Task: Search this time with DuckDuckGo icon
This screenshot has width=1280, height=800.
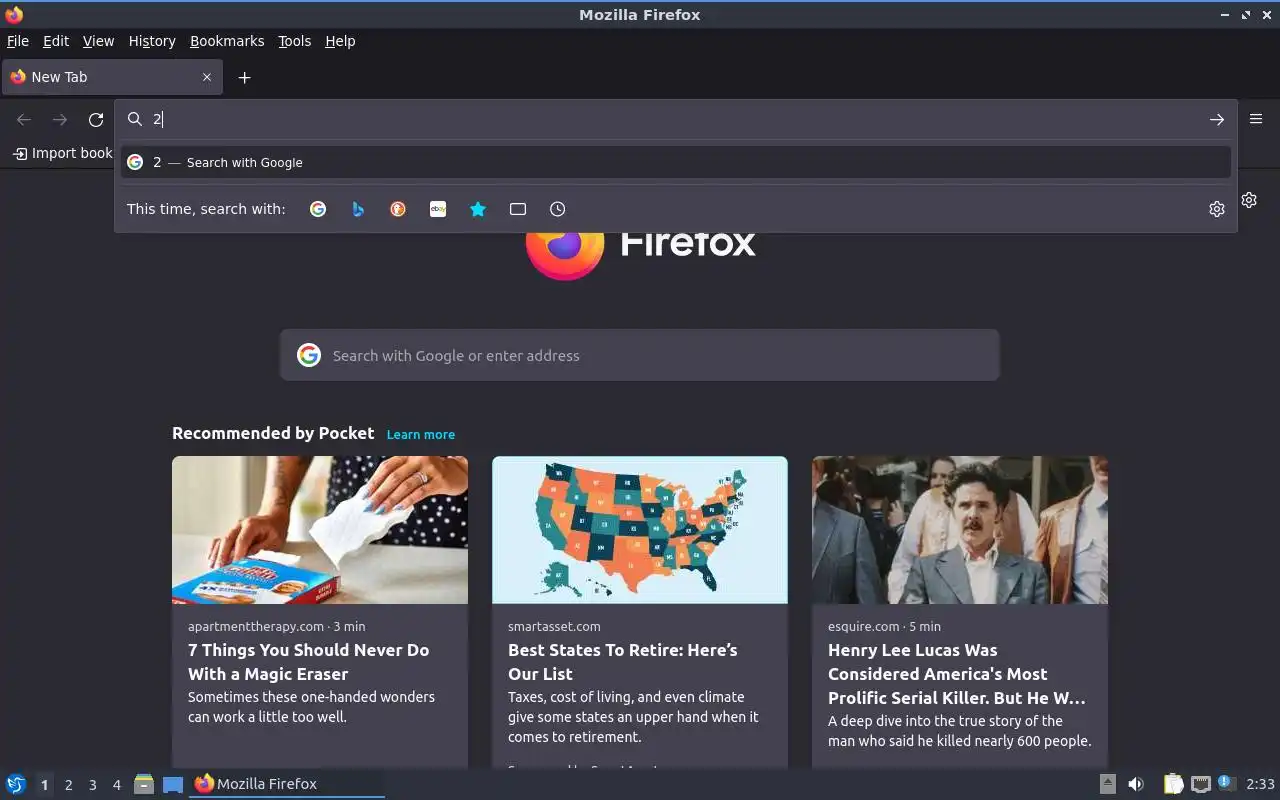Action: tap(398, 209)
